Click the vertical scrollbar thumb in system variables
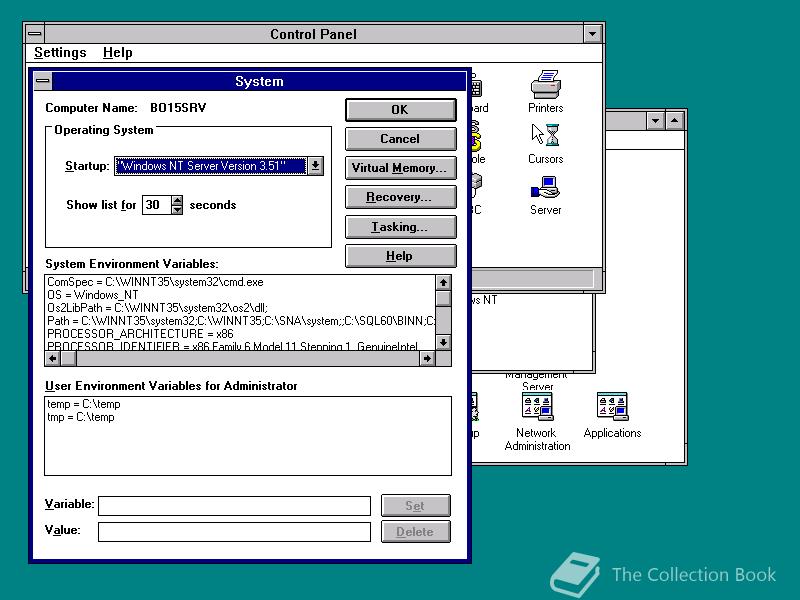Viewport: 800px width, 600px height. tap(443, 298)
